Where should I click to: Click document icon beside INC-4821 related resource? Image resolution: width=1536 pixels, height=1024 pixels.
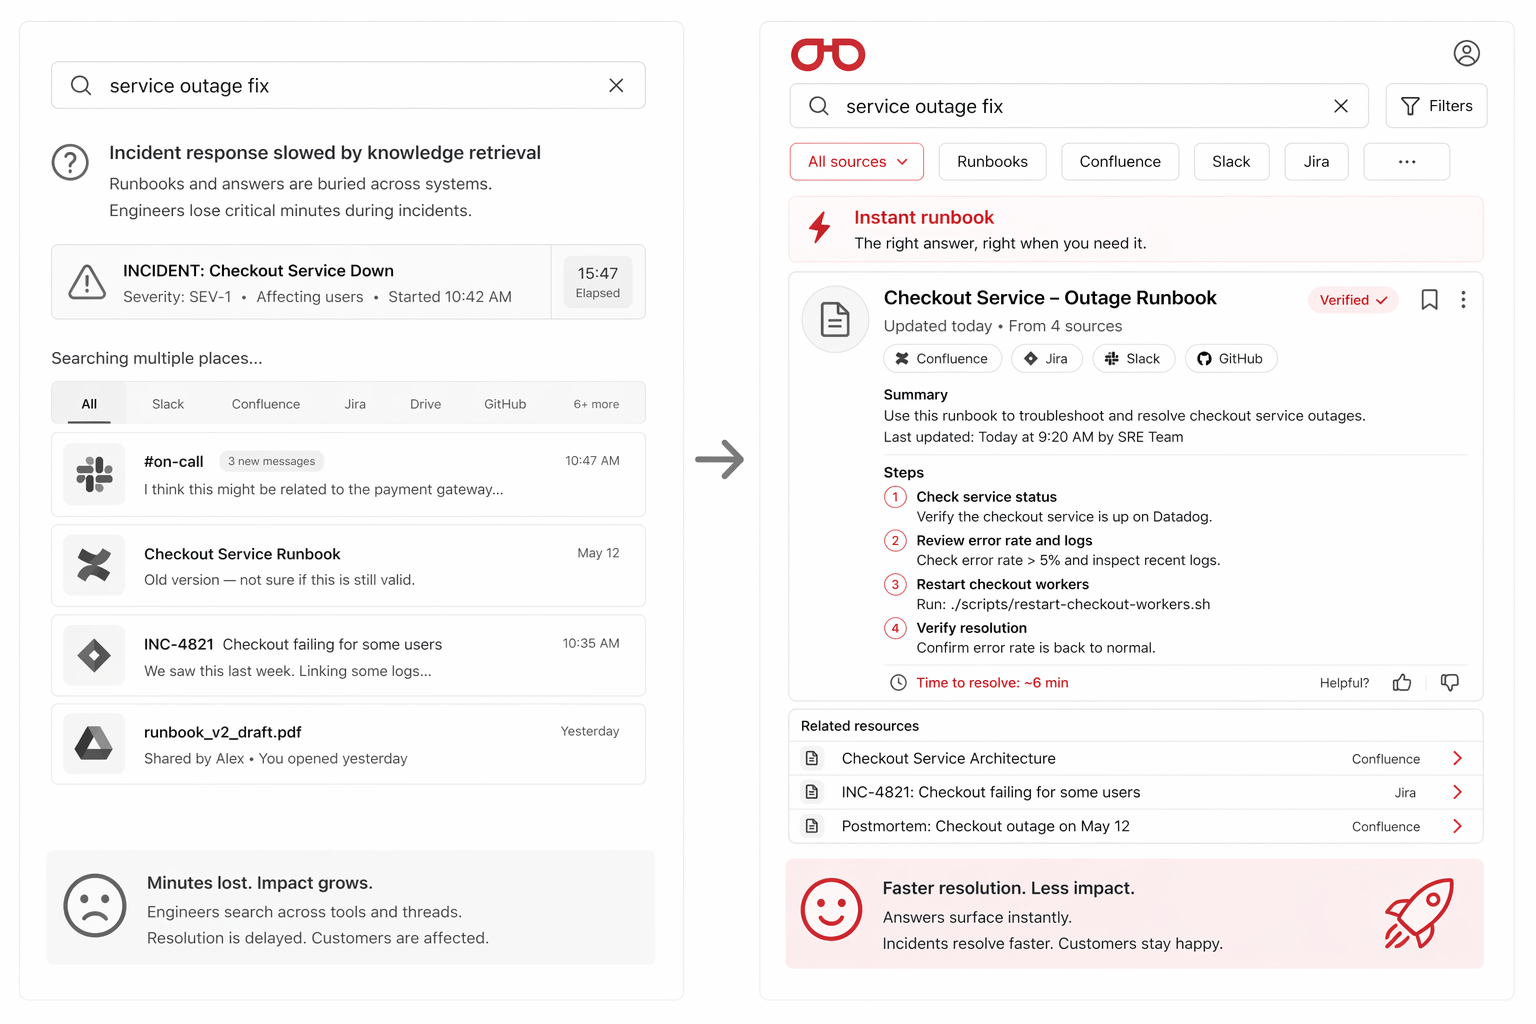click(x=812, y=793)
